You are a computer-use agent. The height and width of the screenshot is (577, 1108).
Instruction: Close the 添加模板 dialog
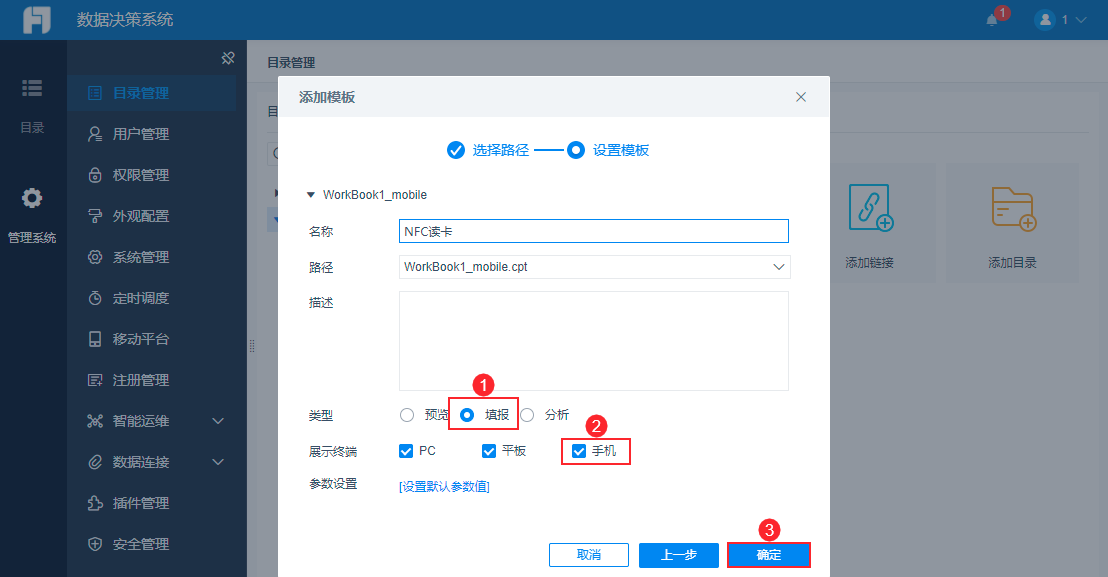801,97
